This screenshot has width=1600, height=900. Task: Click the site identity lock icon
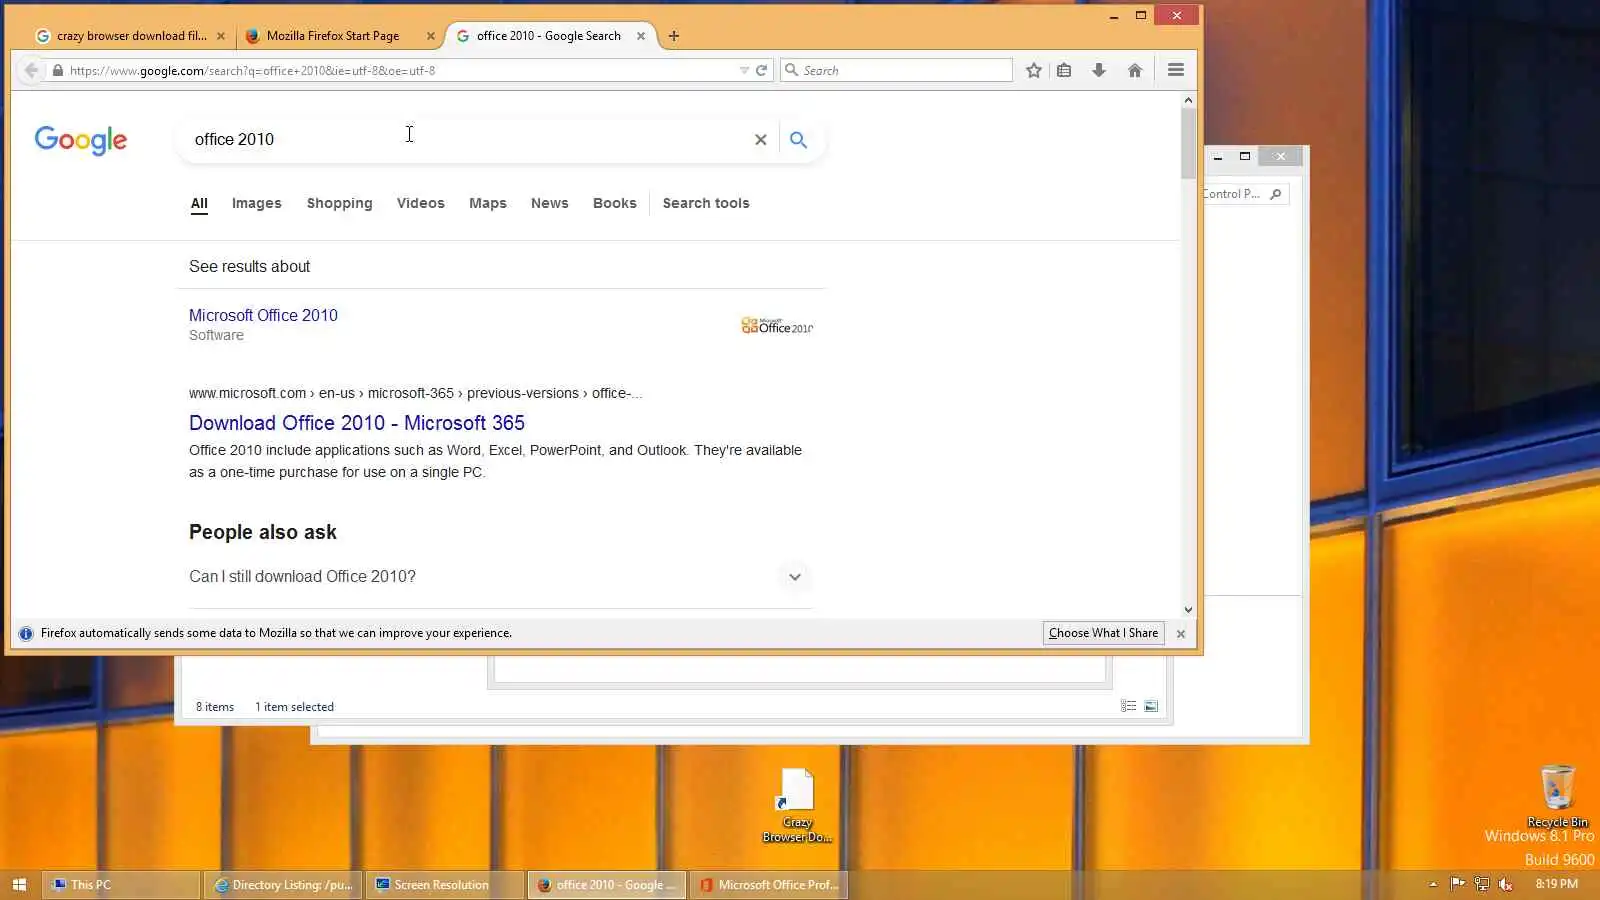(58, 70)
